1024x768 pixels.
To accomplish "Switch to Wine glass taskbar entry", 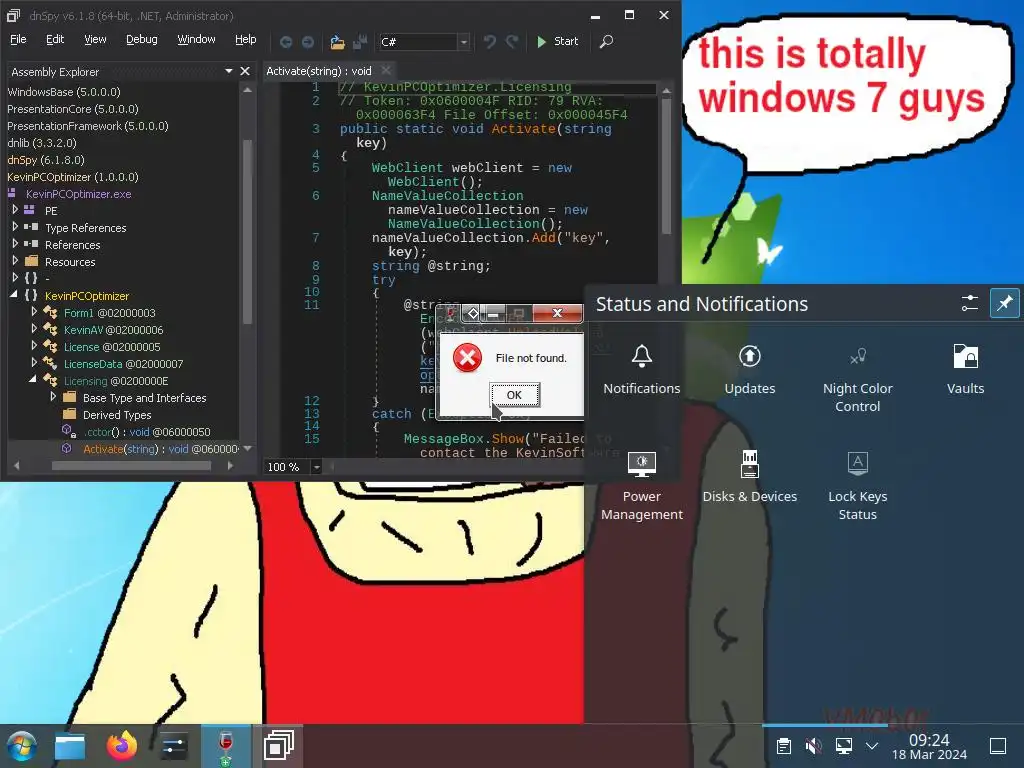I will click(225, 746).
